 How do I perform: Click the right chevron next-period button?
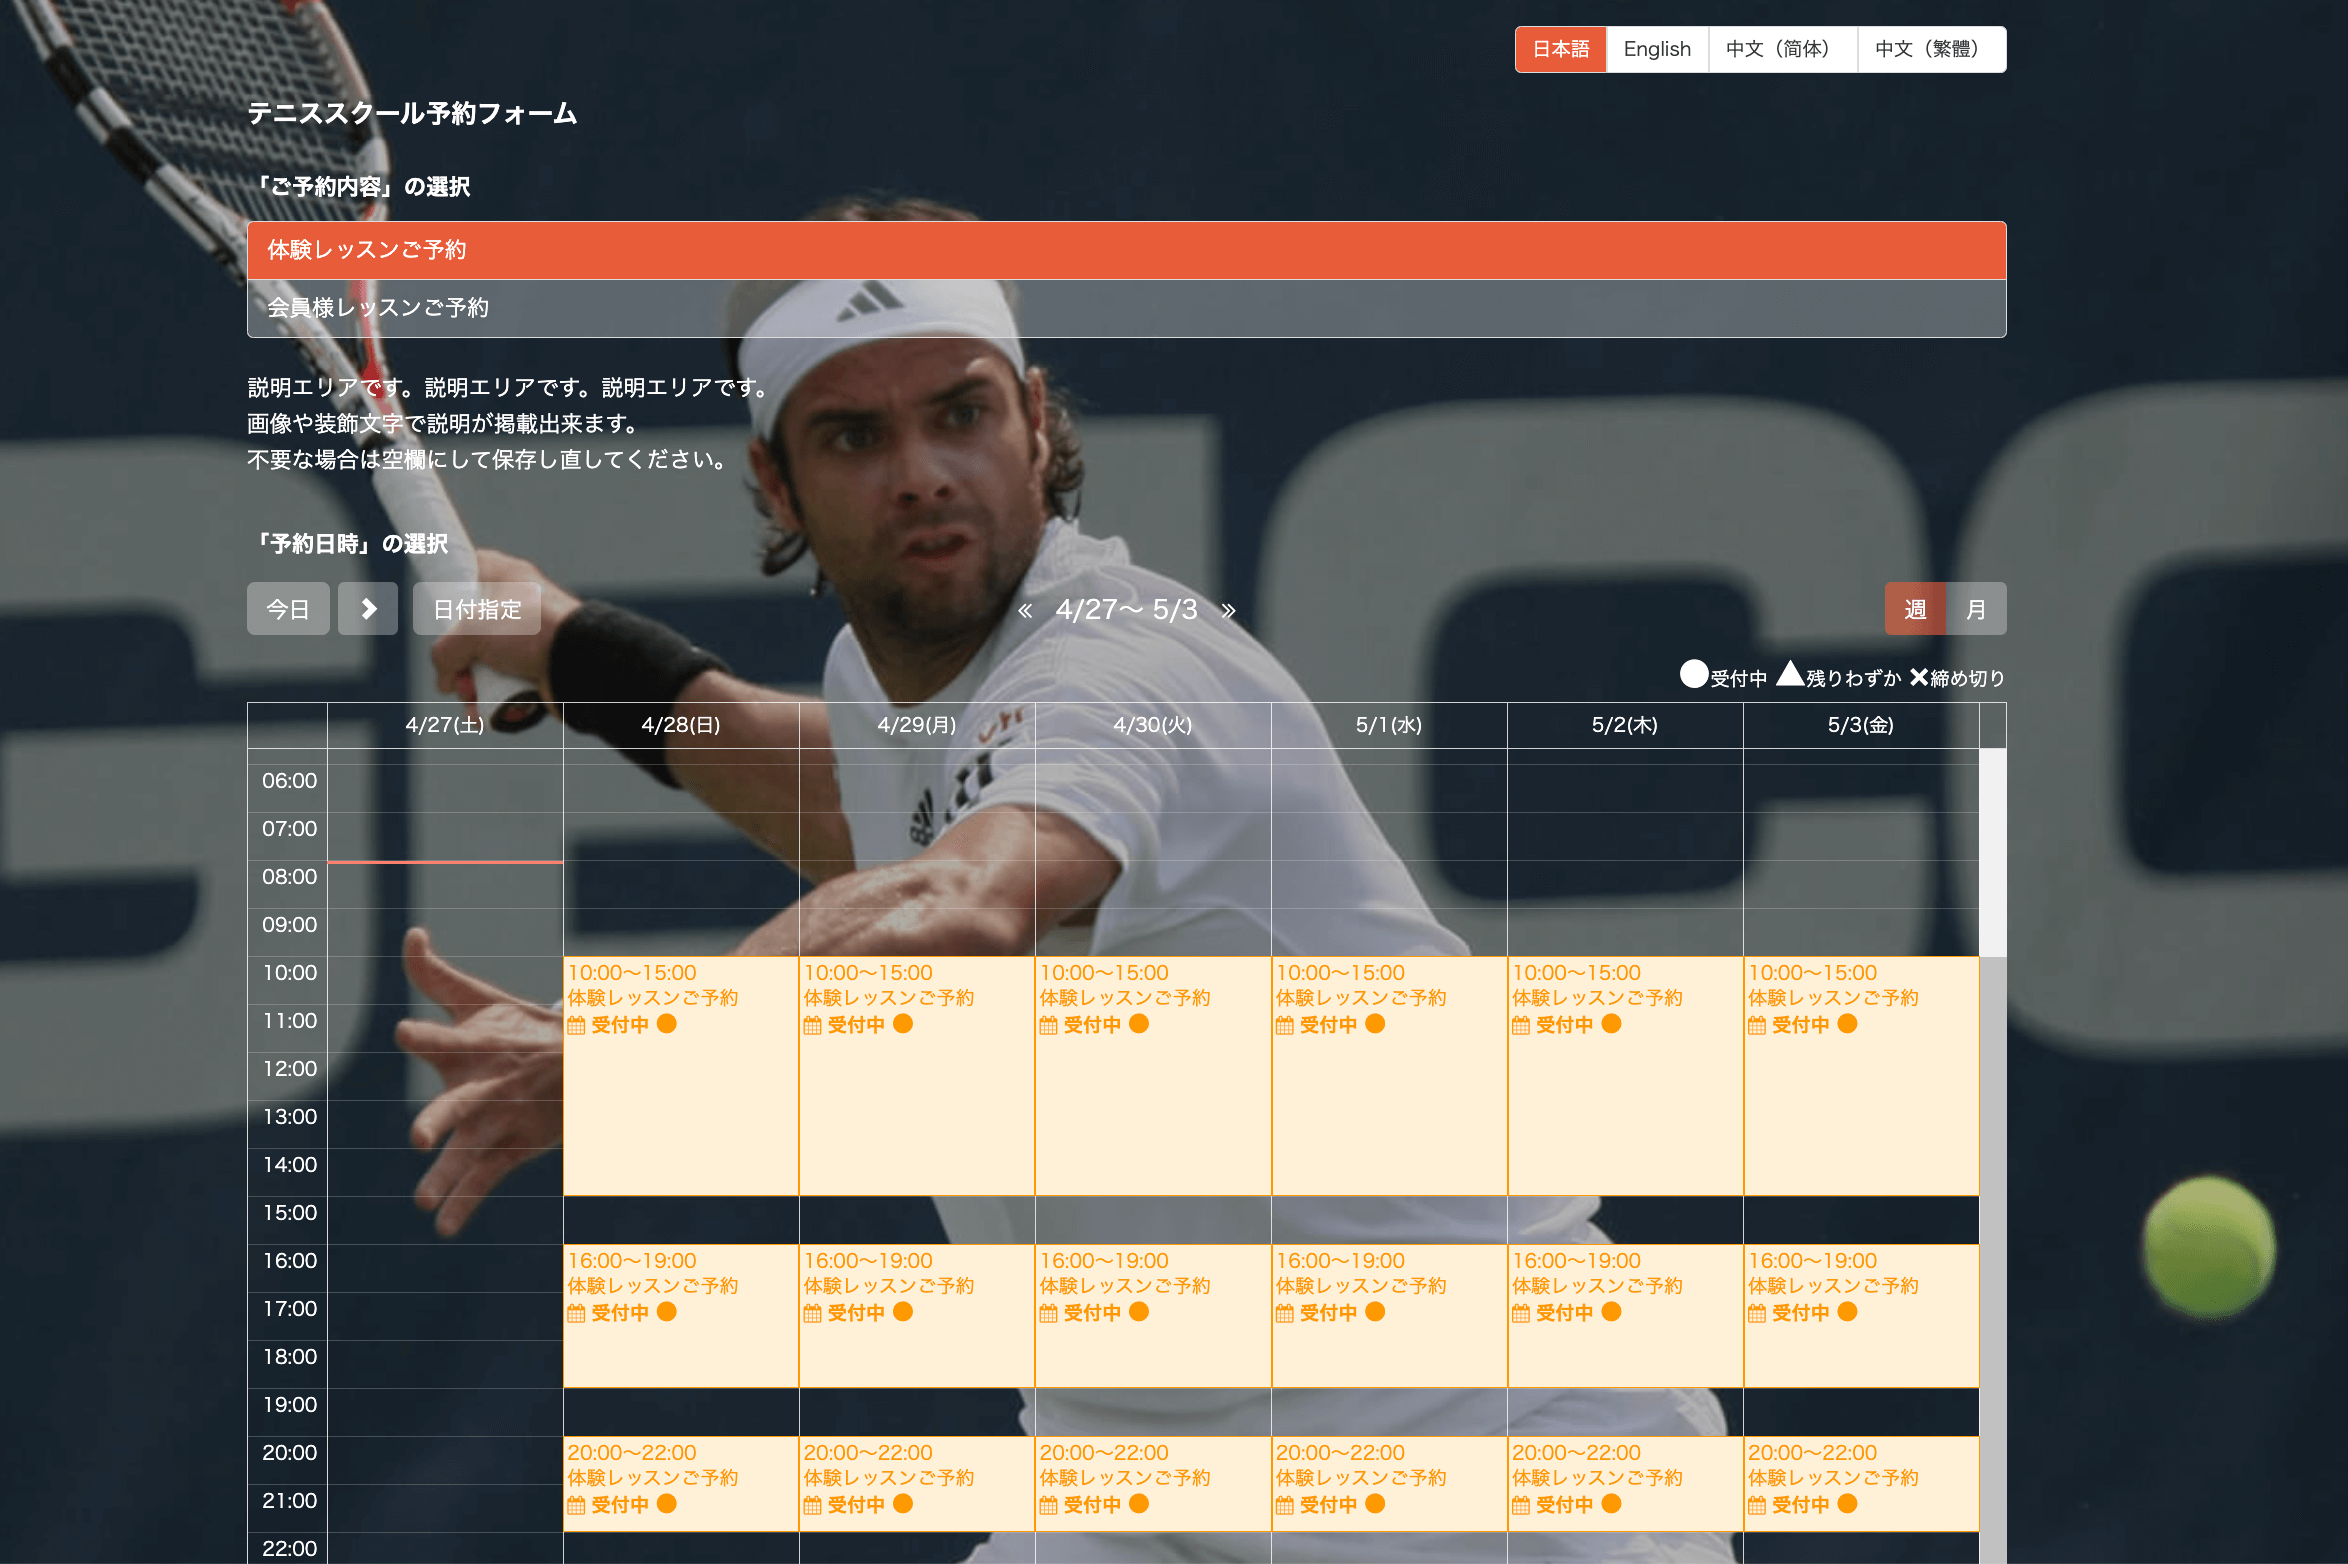coord(368,609)
